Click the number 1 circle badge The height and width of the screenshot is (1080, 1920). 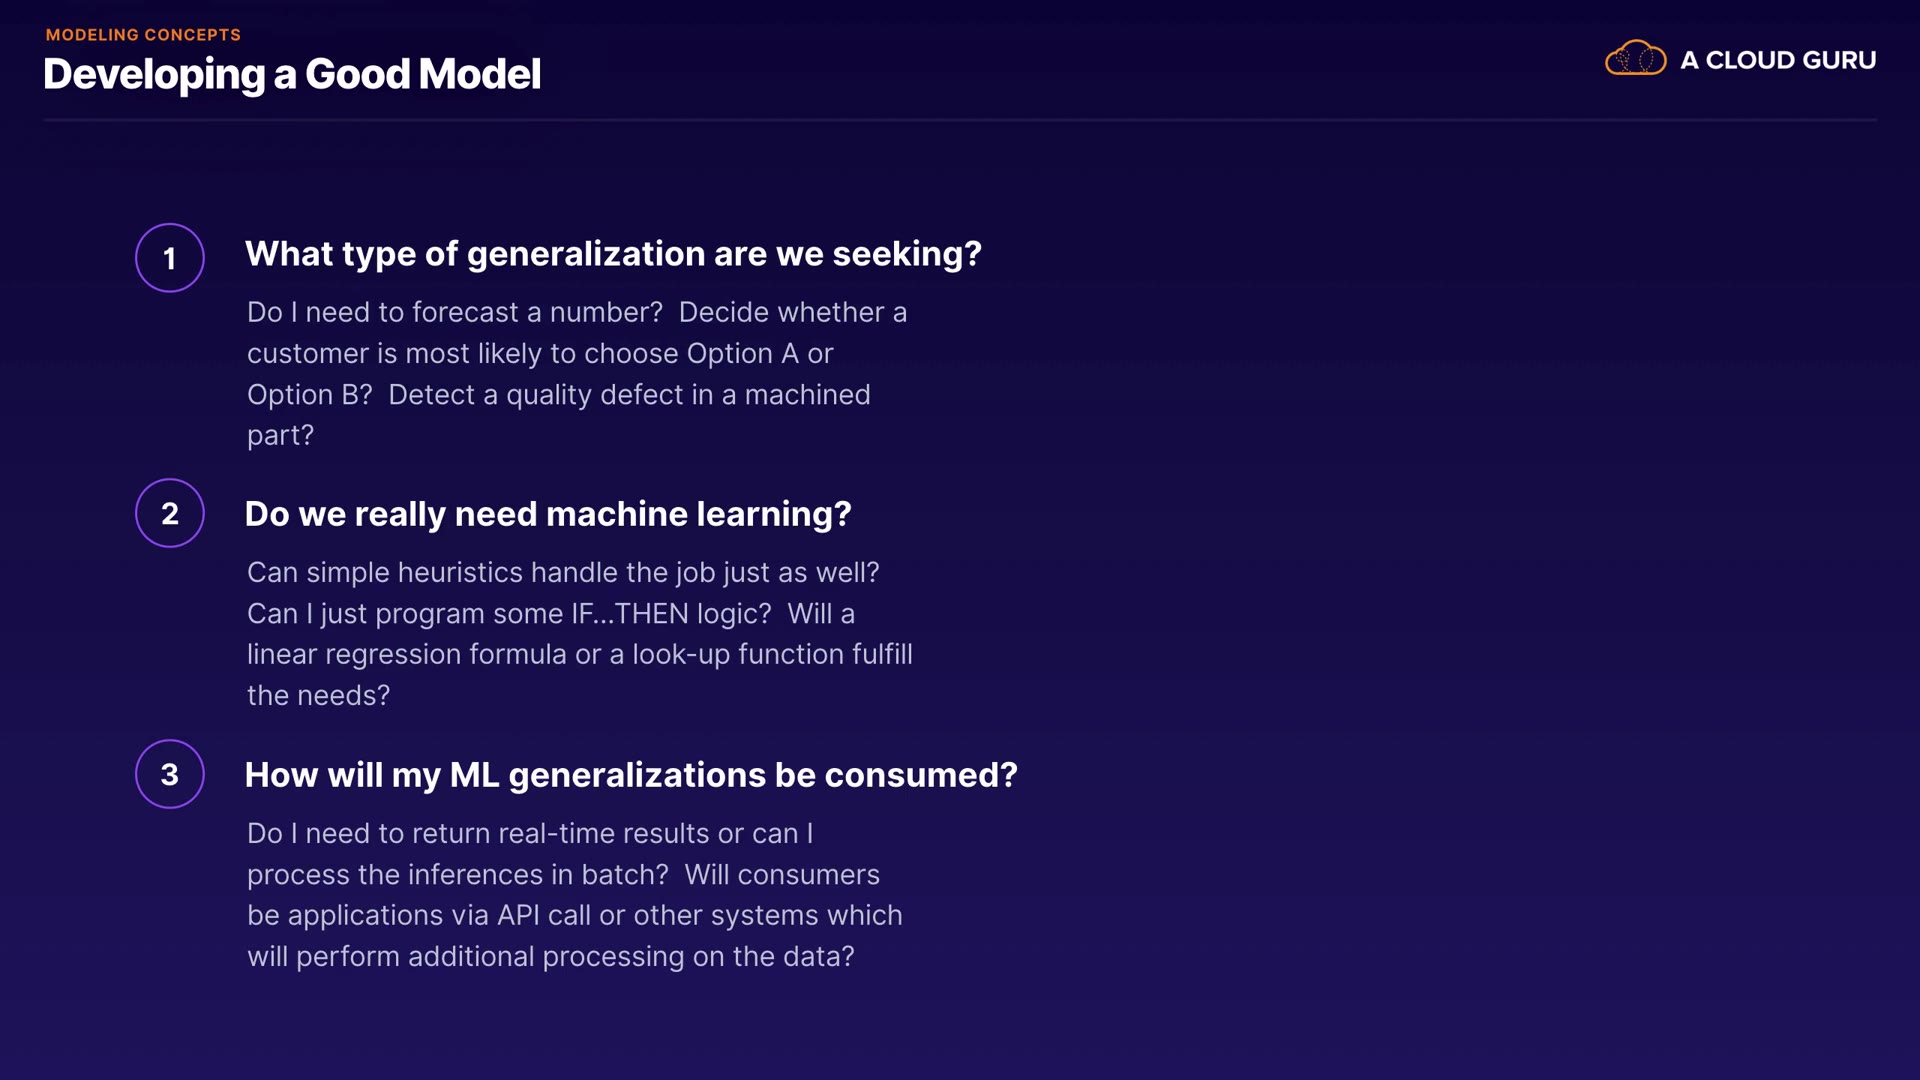click(x=170, y=258)
